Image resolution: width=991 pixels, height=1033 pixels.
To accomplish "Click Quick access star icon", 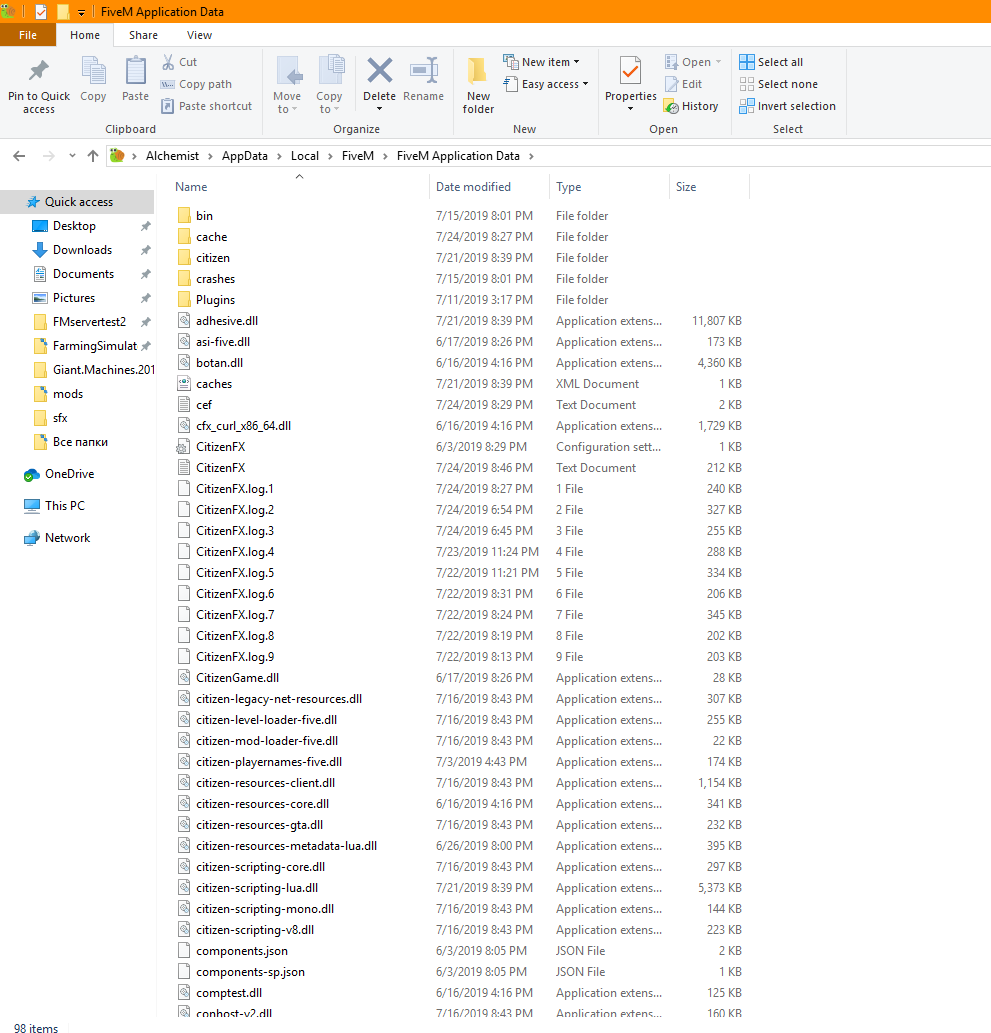I will tap(33, 202).
